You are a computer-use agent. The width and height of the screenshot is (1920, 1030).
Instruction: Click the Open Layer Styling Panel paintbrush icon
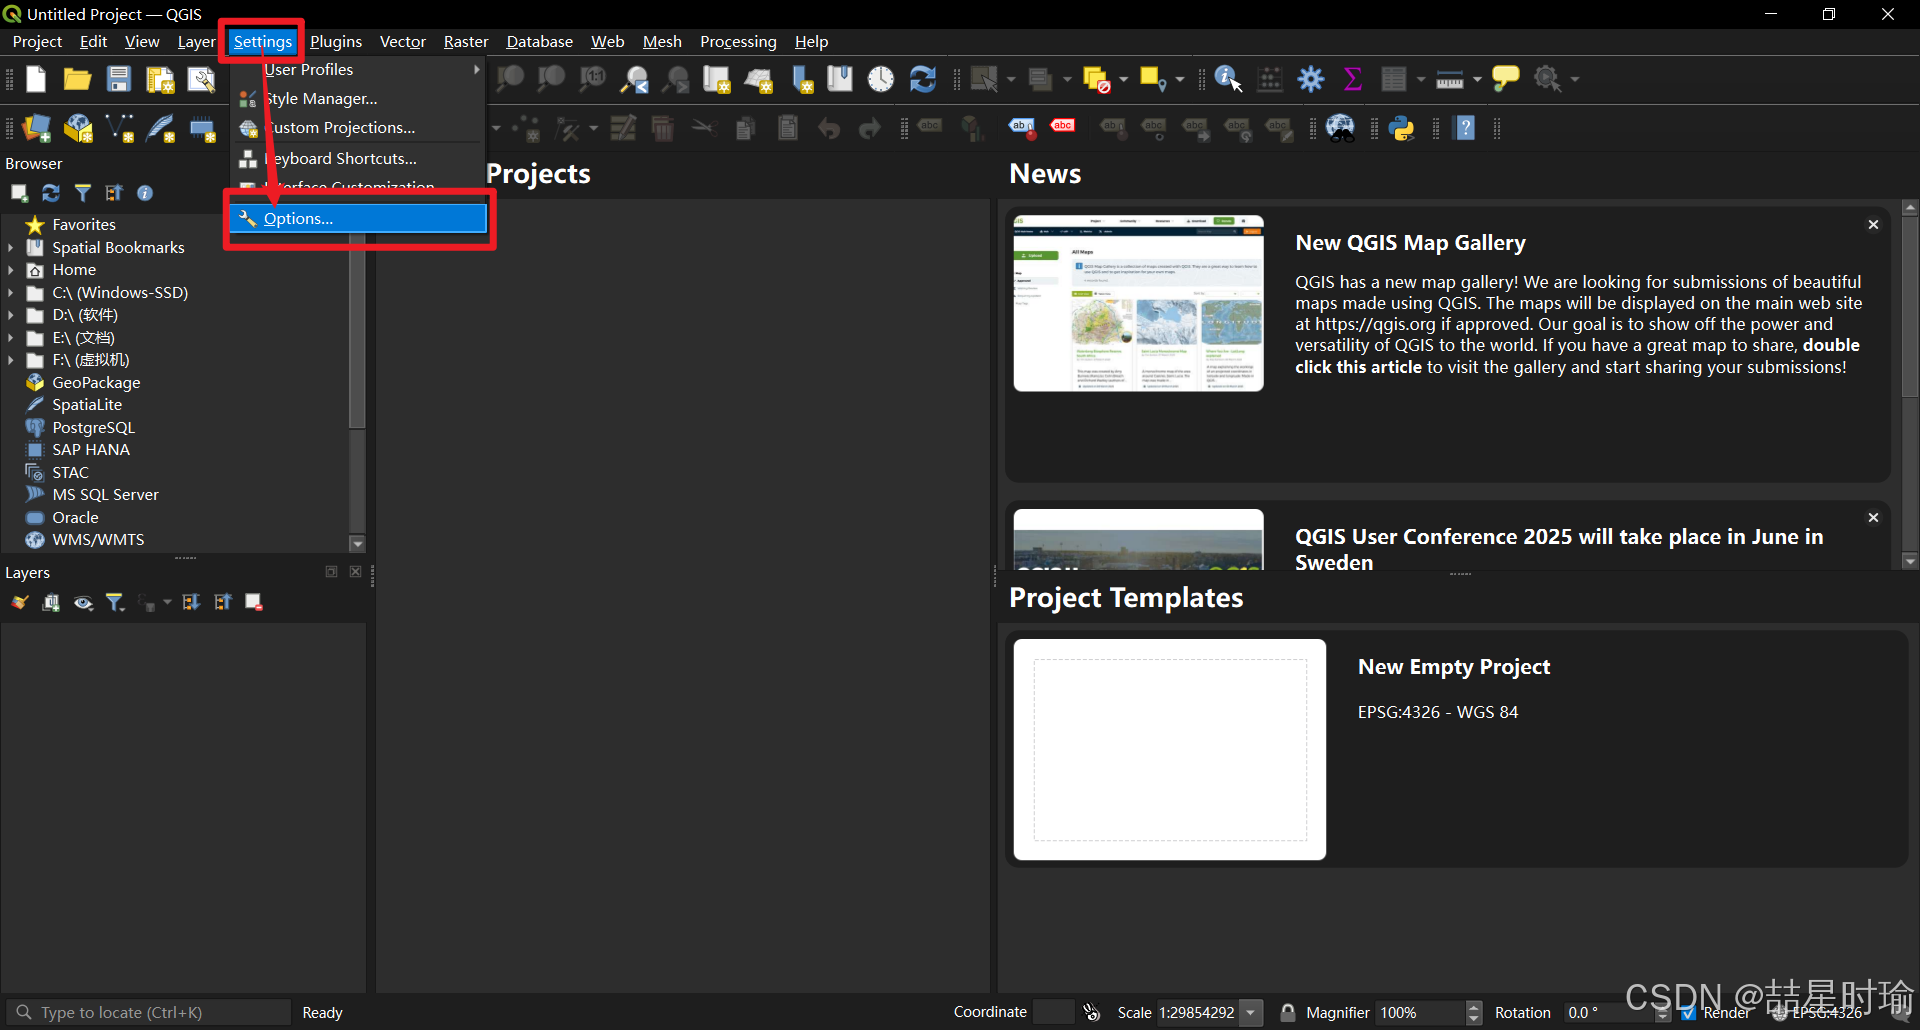(x=19, y=602)
